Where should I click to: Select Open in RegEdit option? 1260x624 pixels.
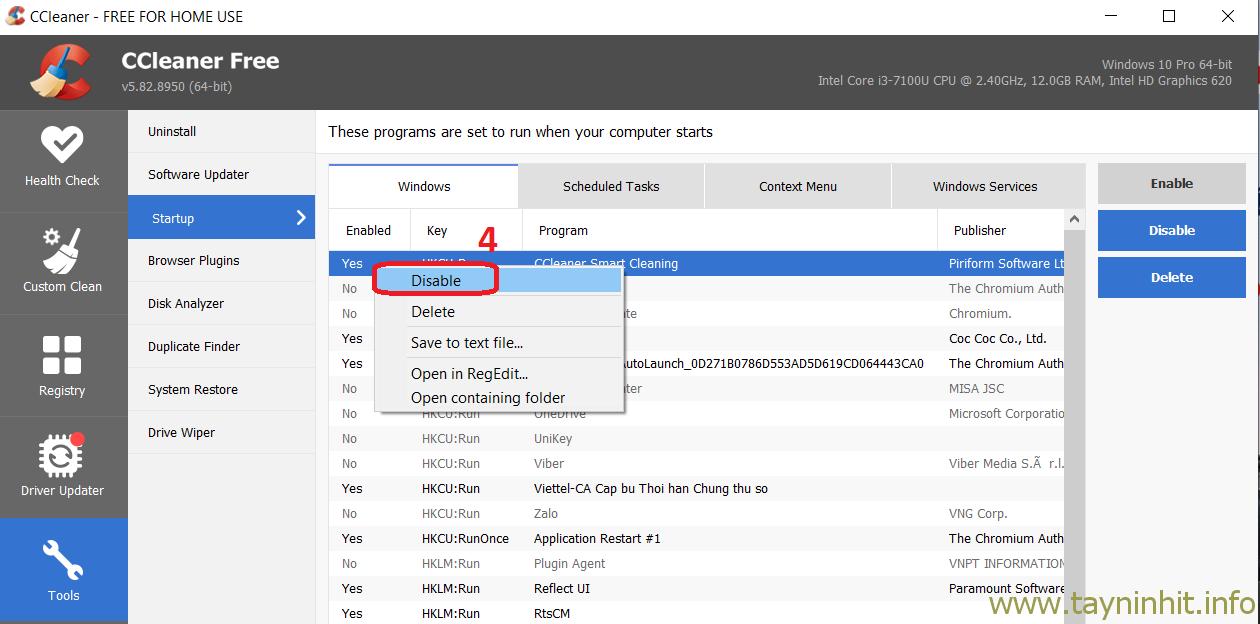(469, 374)
